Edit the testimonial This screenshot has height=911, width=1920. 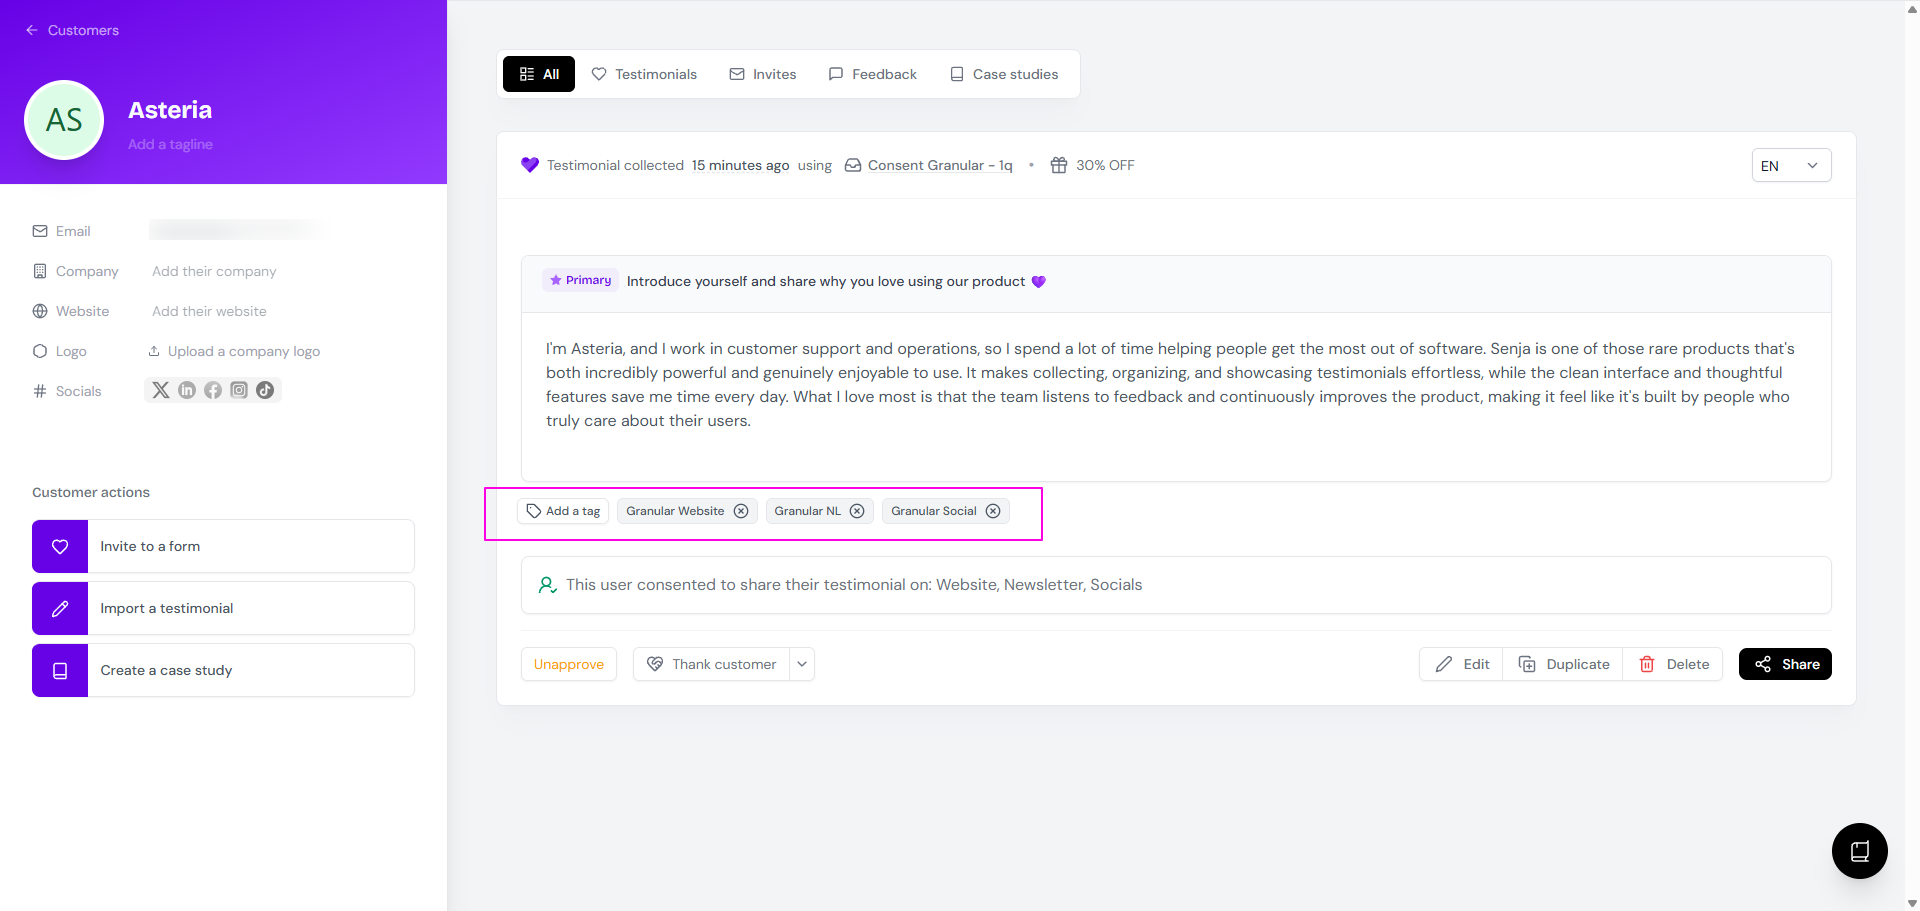1462,664
